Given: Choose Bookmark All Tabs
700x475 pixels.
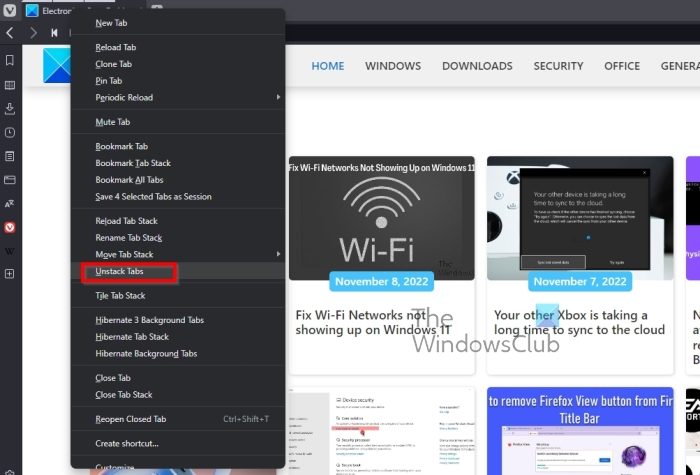Looking at the screenshot, I should click(x=178, y=180).
